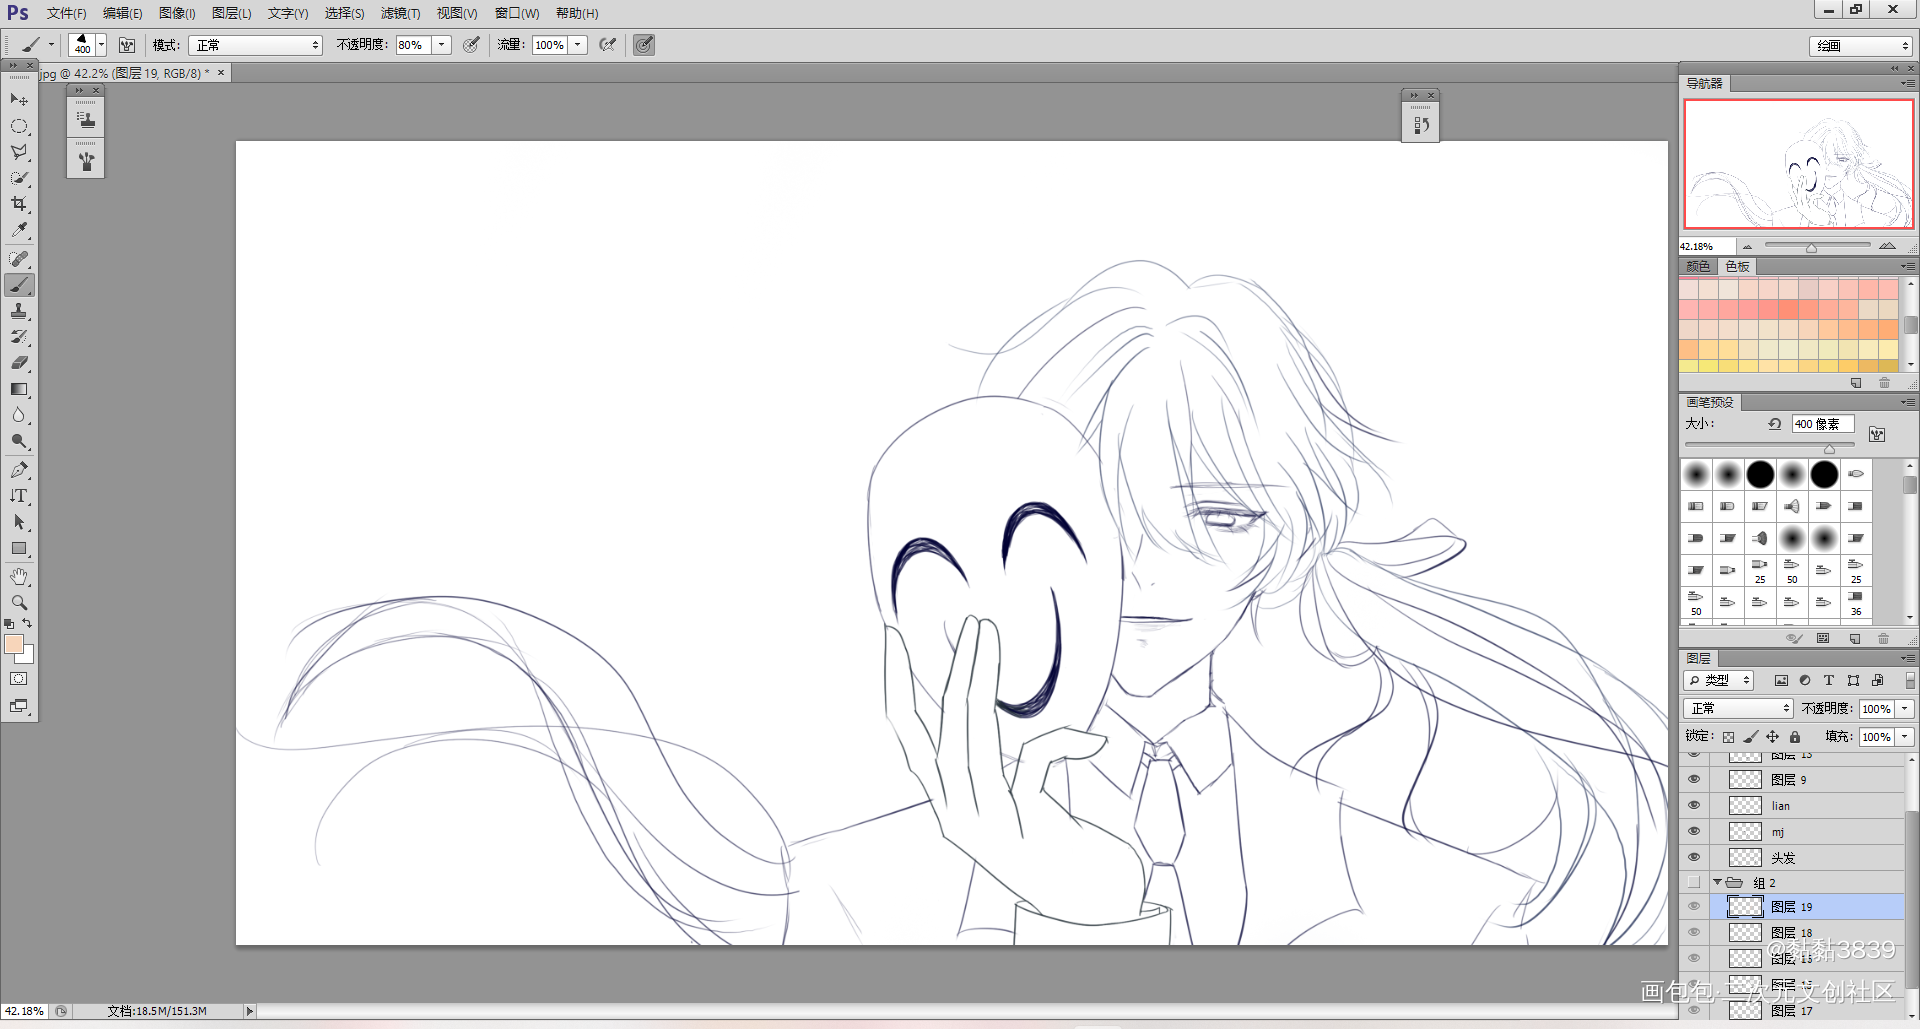Switch to the 色板 tab
Viewport: 1920px width, 1029px height.
pyautogui.click(x=1737, y=266)
